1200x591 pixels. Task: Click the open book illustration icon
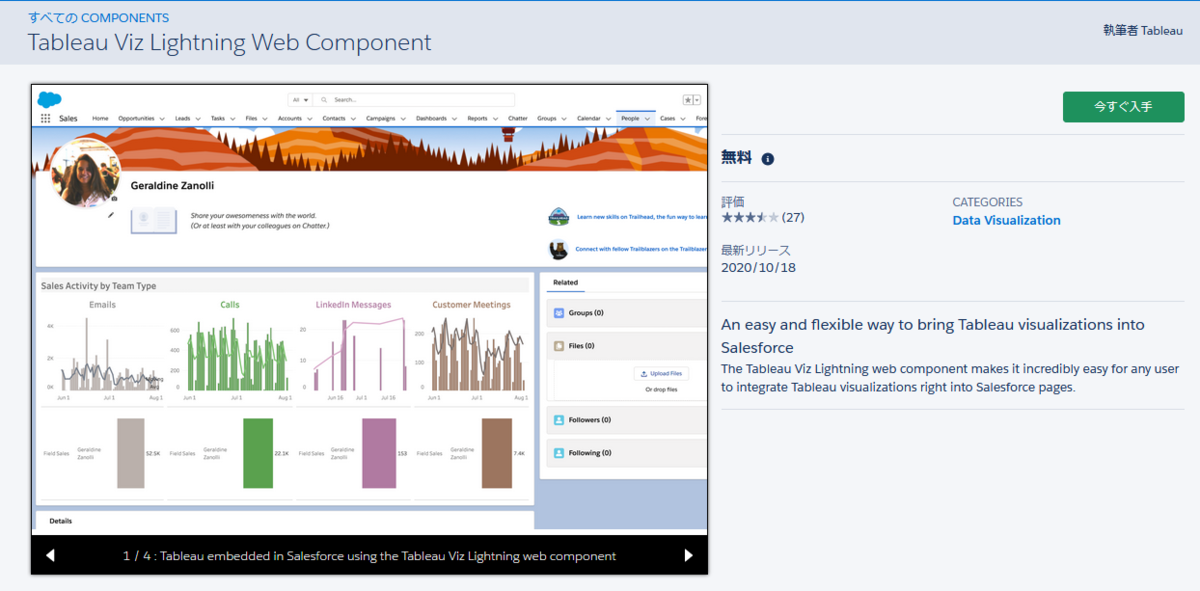click(x=154, y=220)
